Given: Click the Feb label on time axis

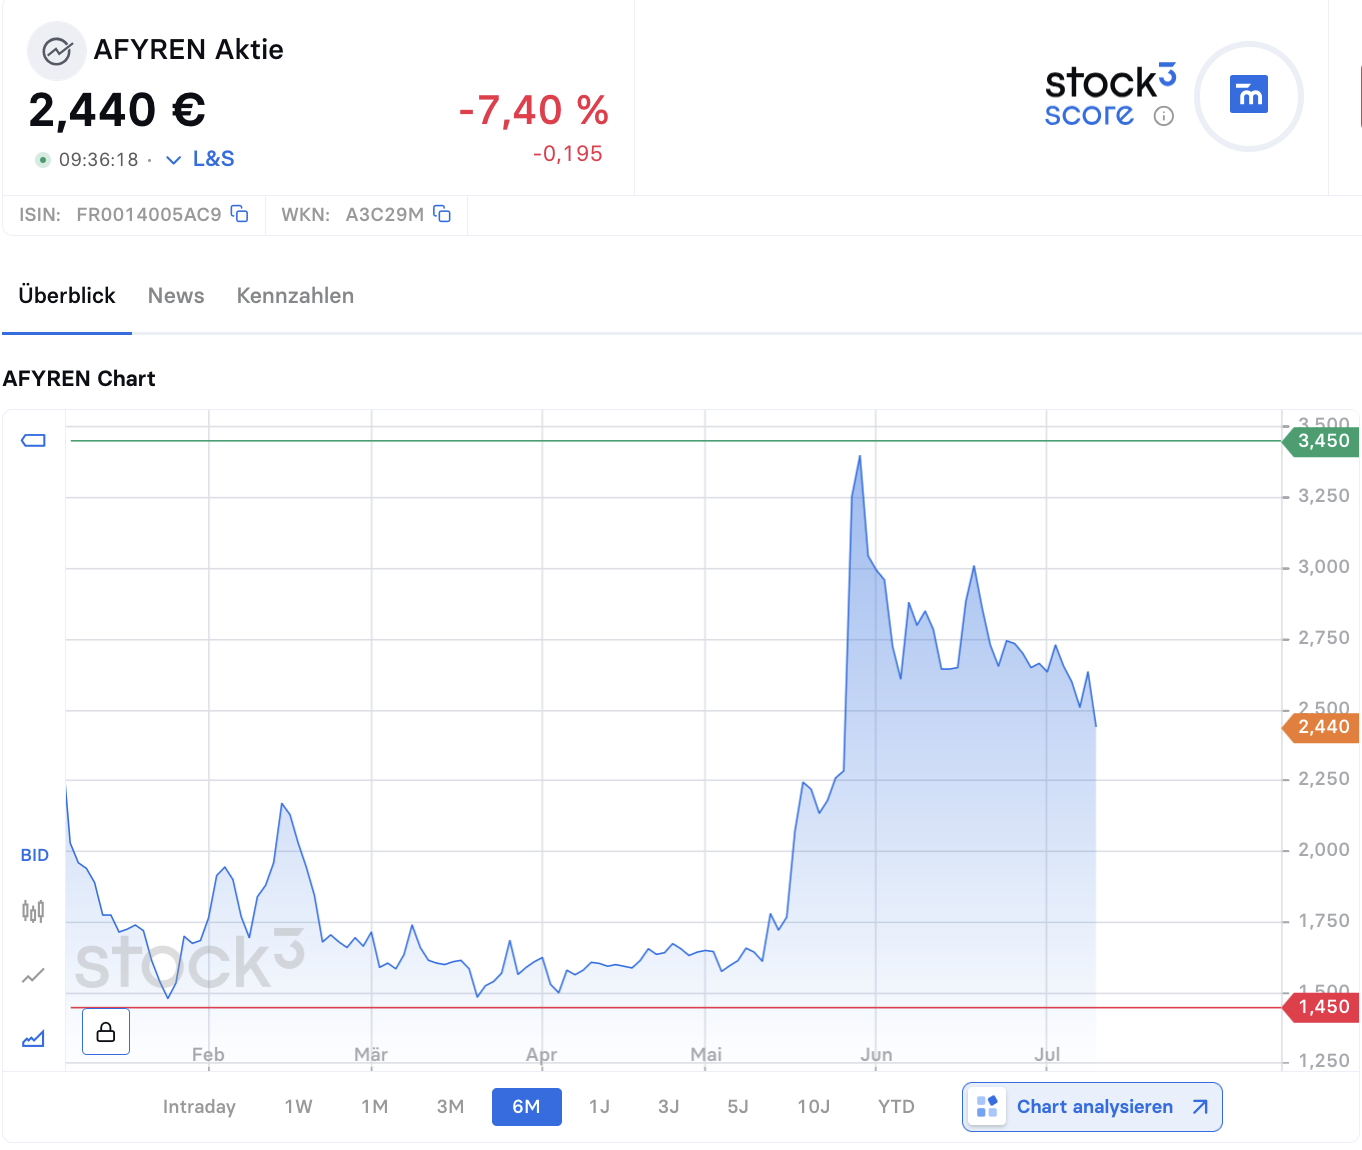Looking at the screenshot, I should point(208,1055).
